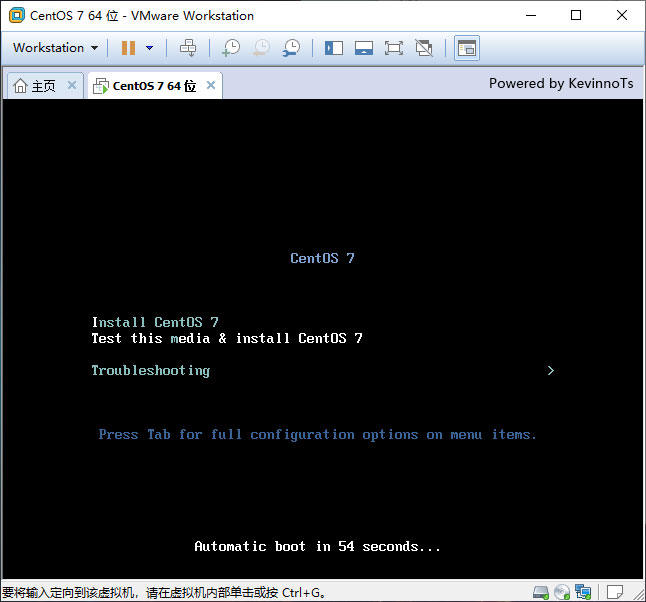Image resolution: width=646 pixels, height=602 pixels.
Task: Choose Test this media & install CentOS 7
Action: (227, 338)
